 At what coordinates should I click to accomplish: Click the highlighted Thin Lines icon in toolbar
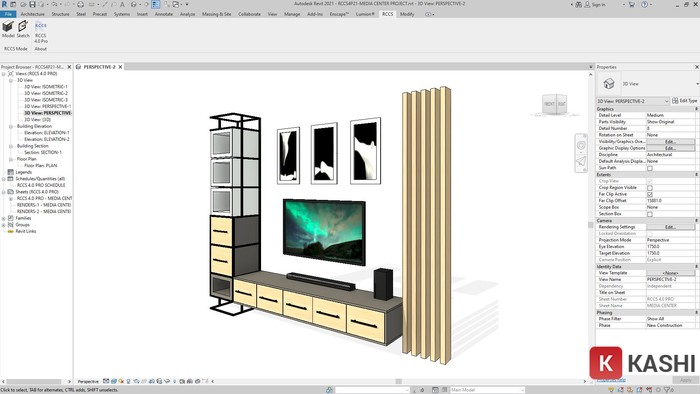coord(155,4)
